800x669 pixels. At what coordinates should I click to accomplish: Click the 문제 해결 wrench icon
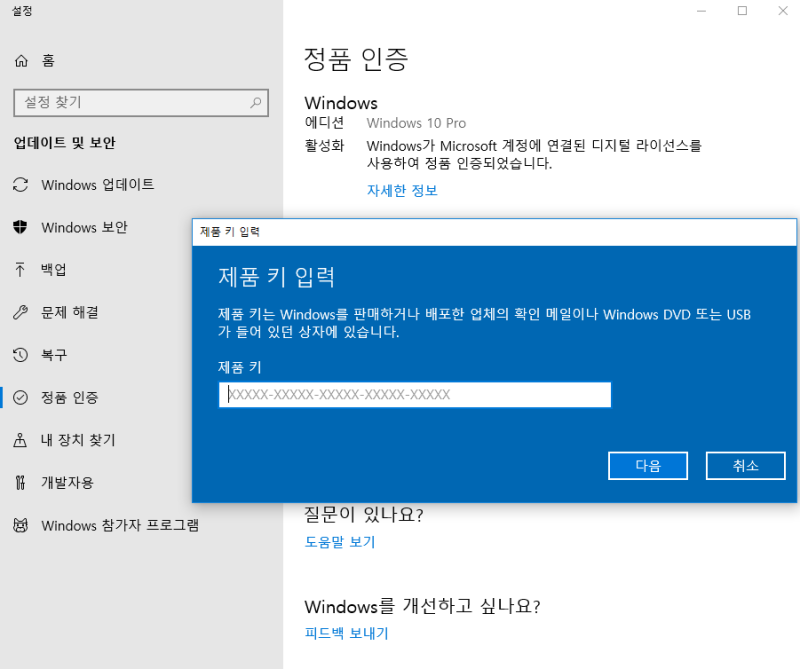tap(20, 312)
